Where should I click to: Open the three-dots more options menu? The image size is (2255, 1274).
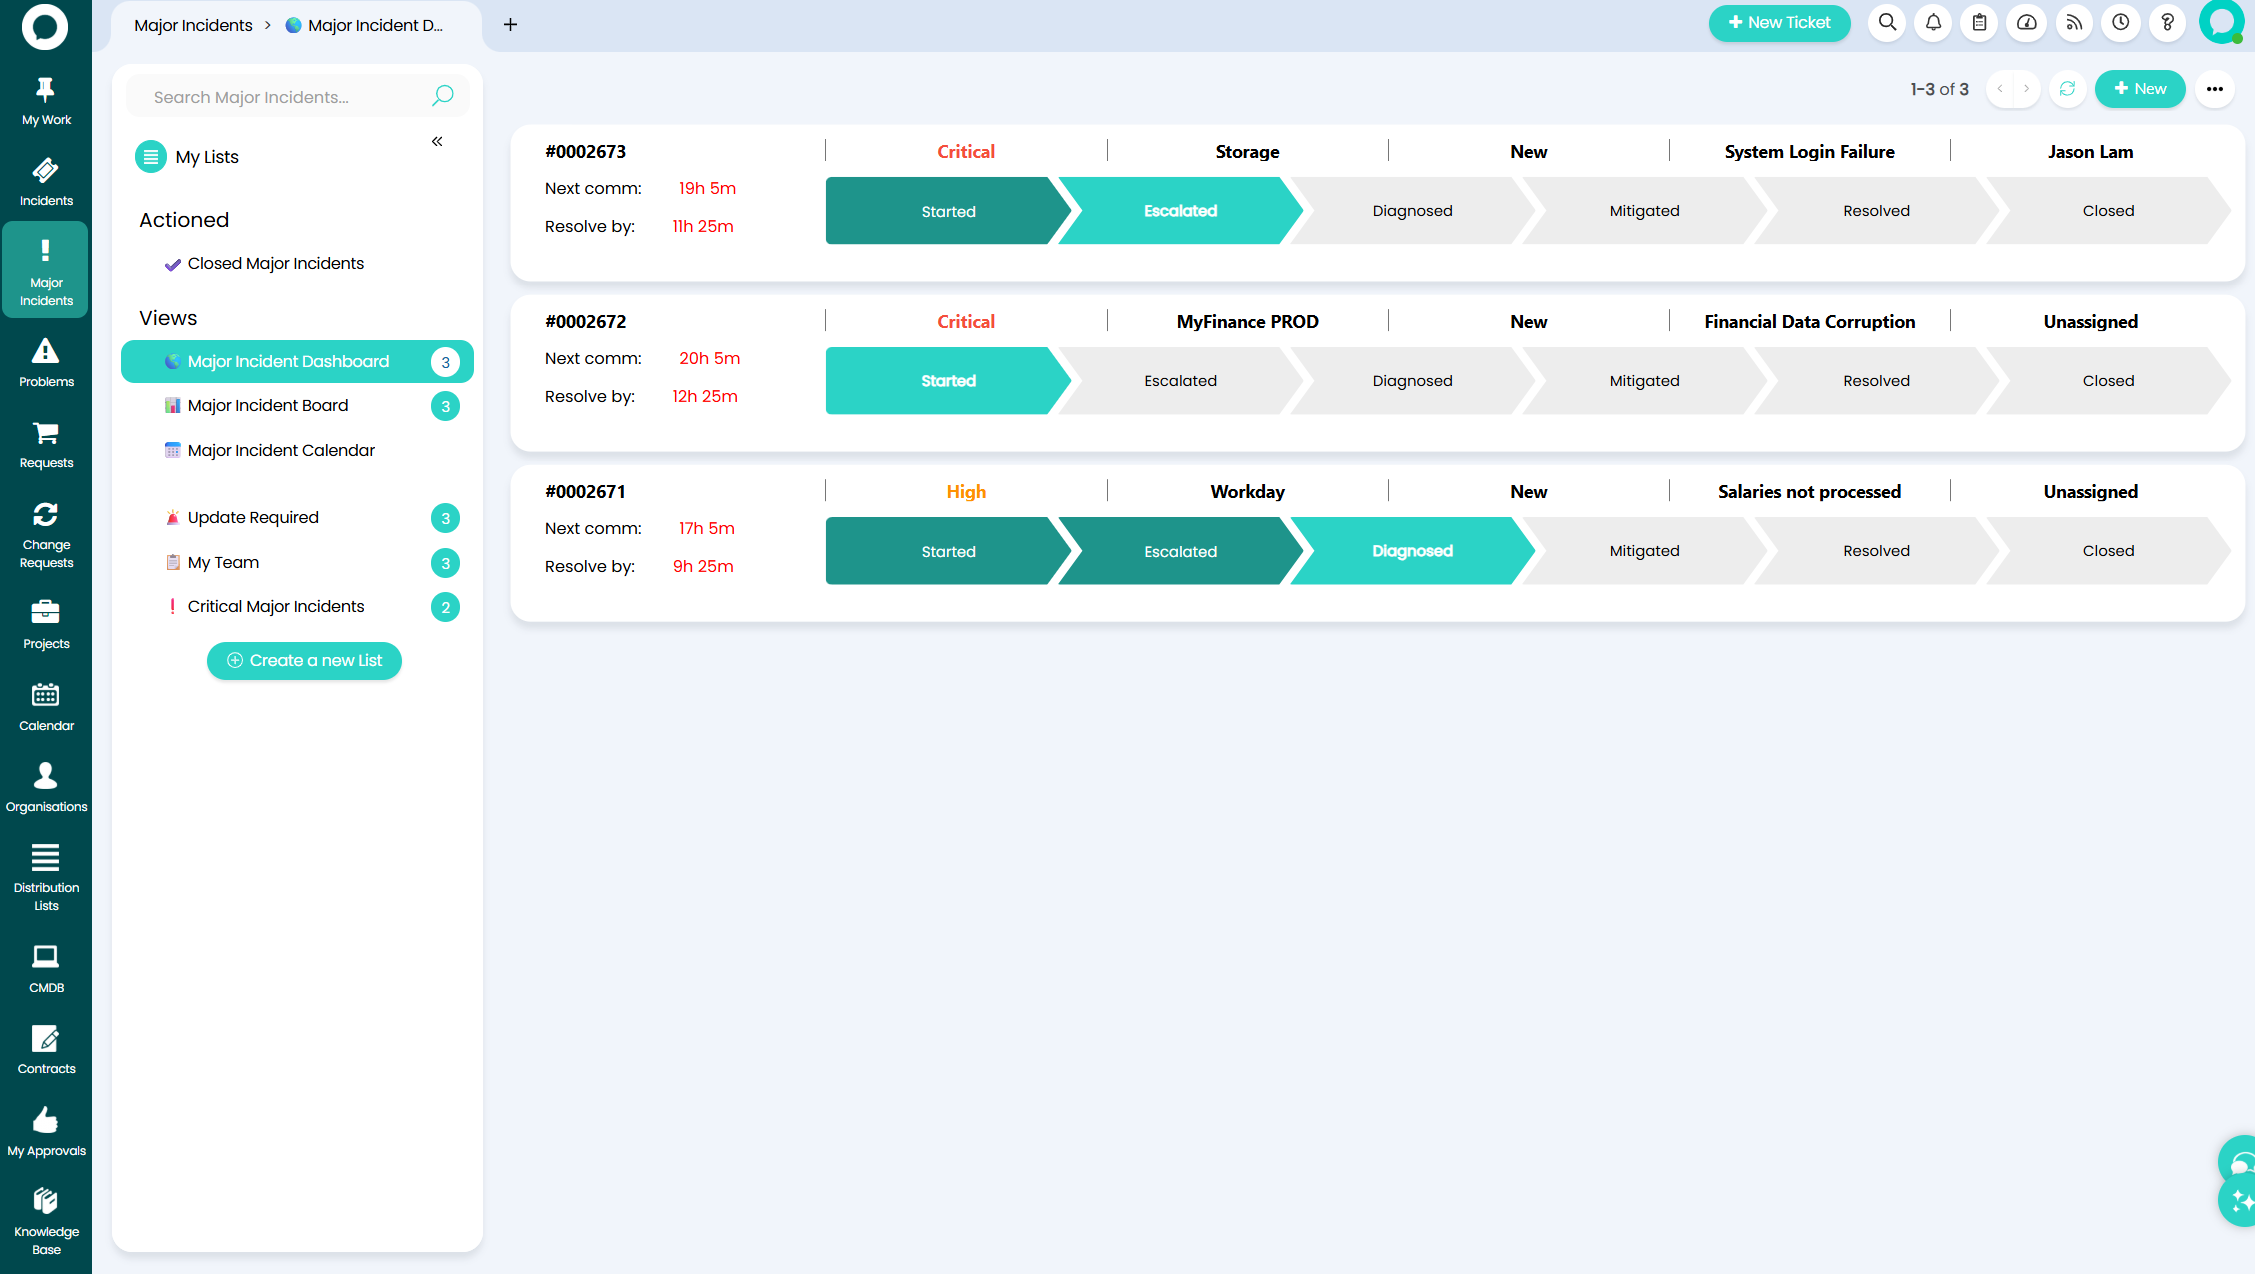[x=2214, y=89]
